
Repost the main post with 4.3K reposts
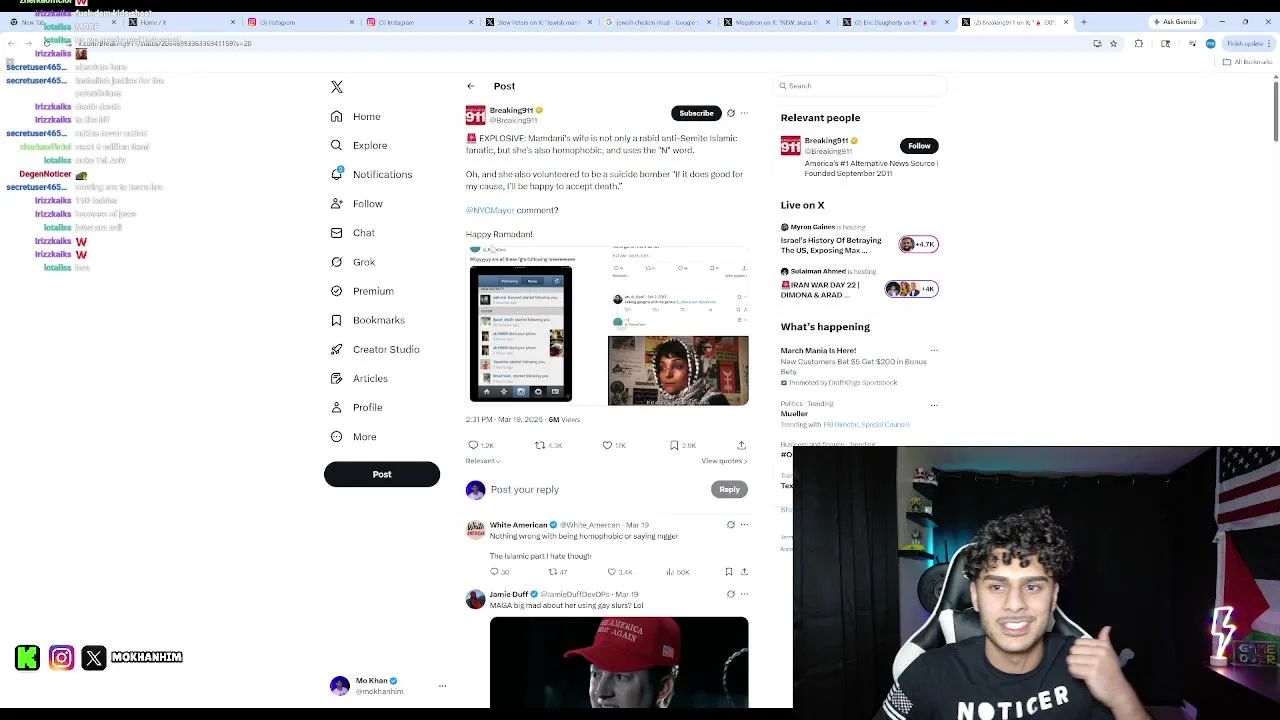coord(548,445)
